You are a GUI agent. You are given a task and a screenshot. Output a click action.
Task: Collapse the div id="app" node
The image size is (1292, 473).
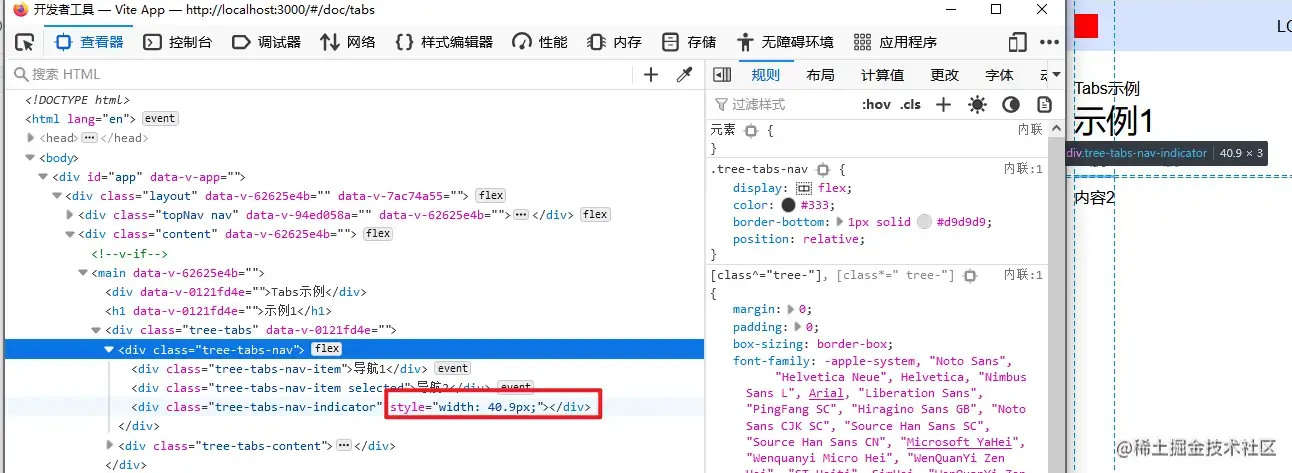pyautogui.click(x=43, y=176)
